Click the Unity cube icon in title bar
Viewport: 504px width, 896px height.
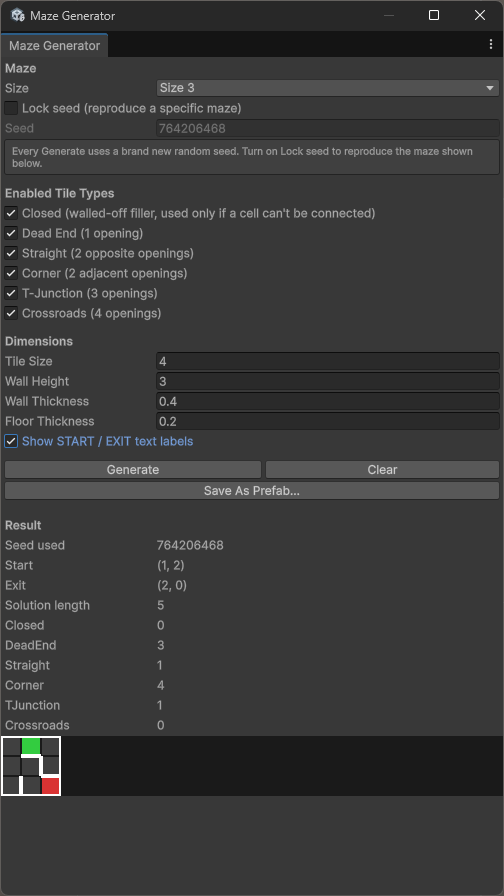[18, 15]
